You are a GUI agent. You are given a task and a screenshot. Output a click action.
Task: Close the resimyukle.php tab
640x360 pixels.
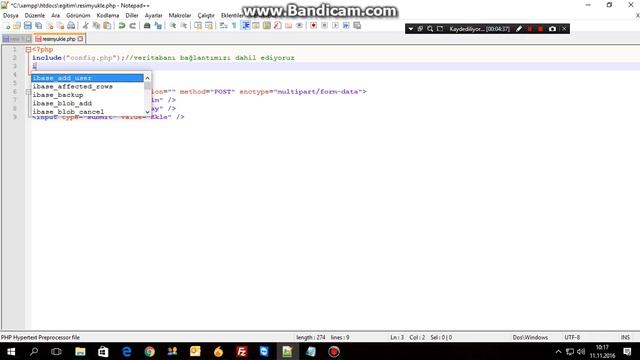[x=80, y=39]
